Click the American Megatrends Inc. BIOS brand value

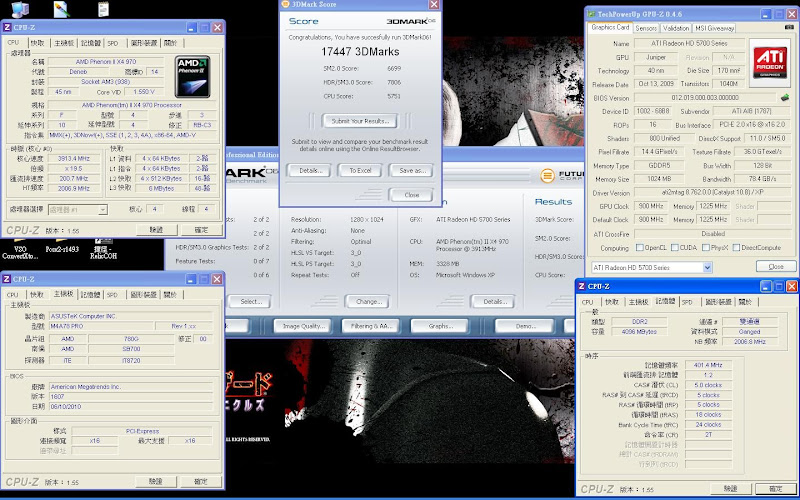(131, 387)
